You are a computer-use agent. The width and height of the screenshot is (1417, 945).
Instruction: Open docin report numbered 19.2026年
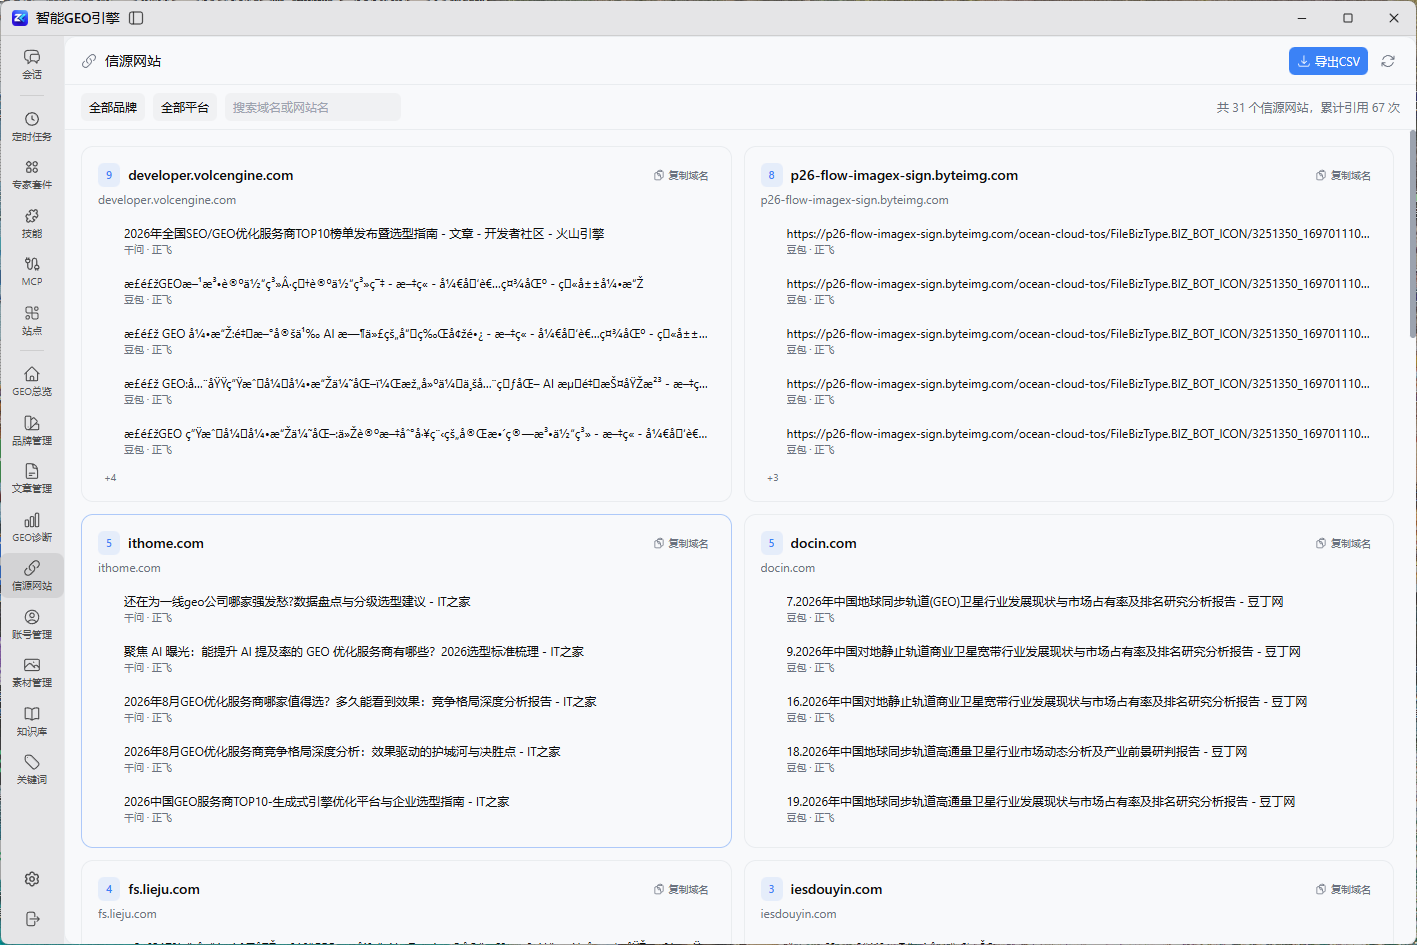point(1041,802)
